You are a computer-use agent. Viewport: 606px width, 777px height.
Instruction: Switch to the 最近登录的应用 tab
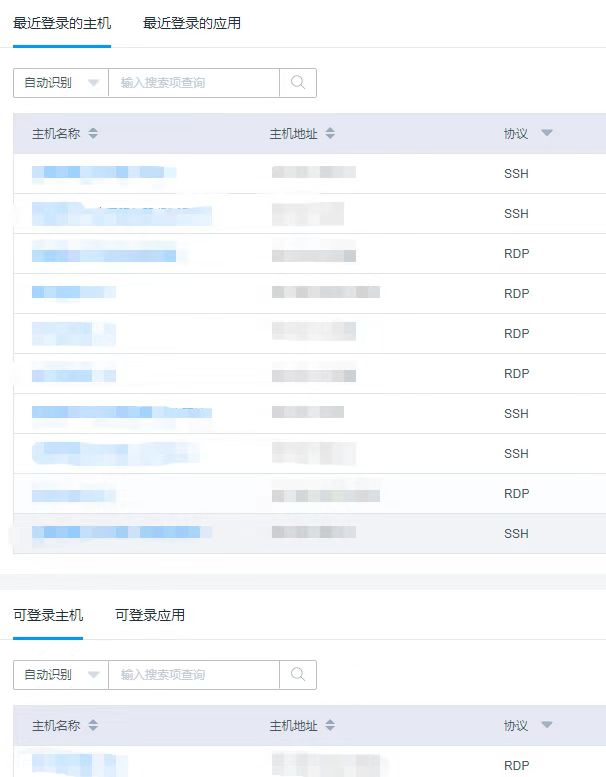coord(192,23)
